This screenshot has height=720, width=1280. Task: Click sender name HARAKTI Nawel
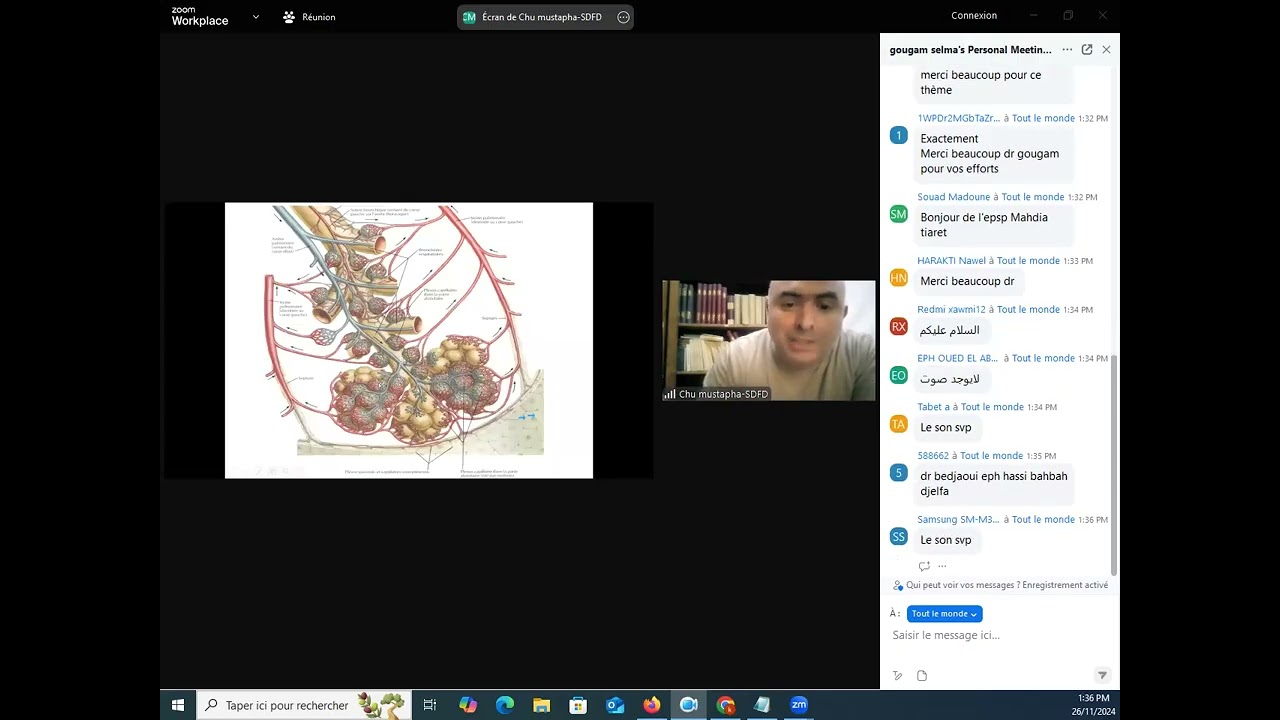(x=952, y=261)
